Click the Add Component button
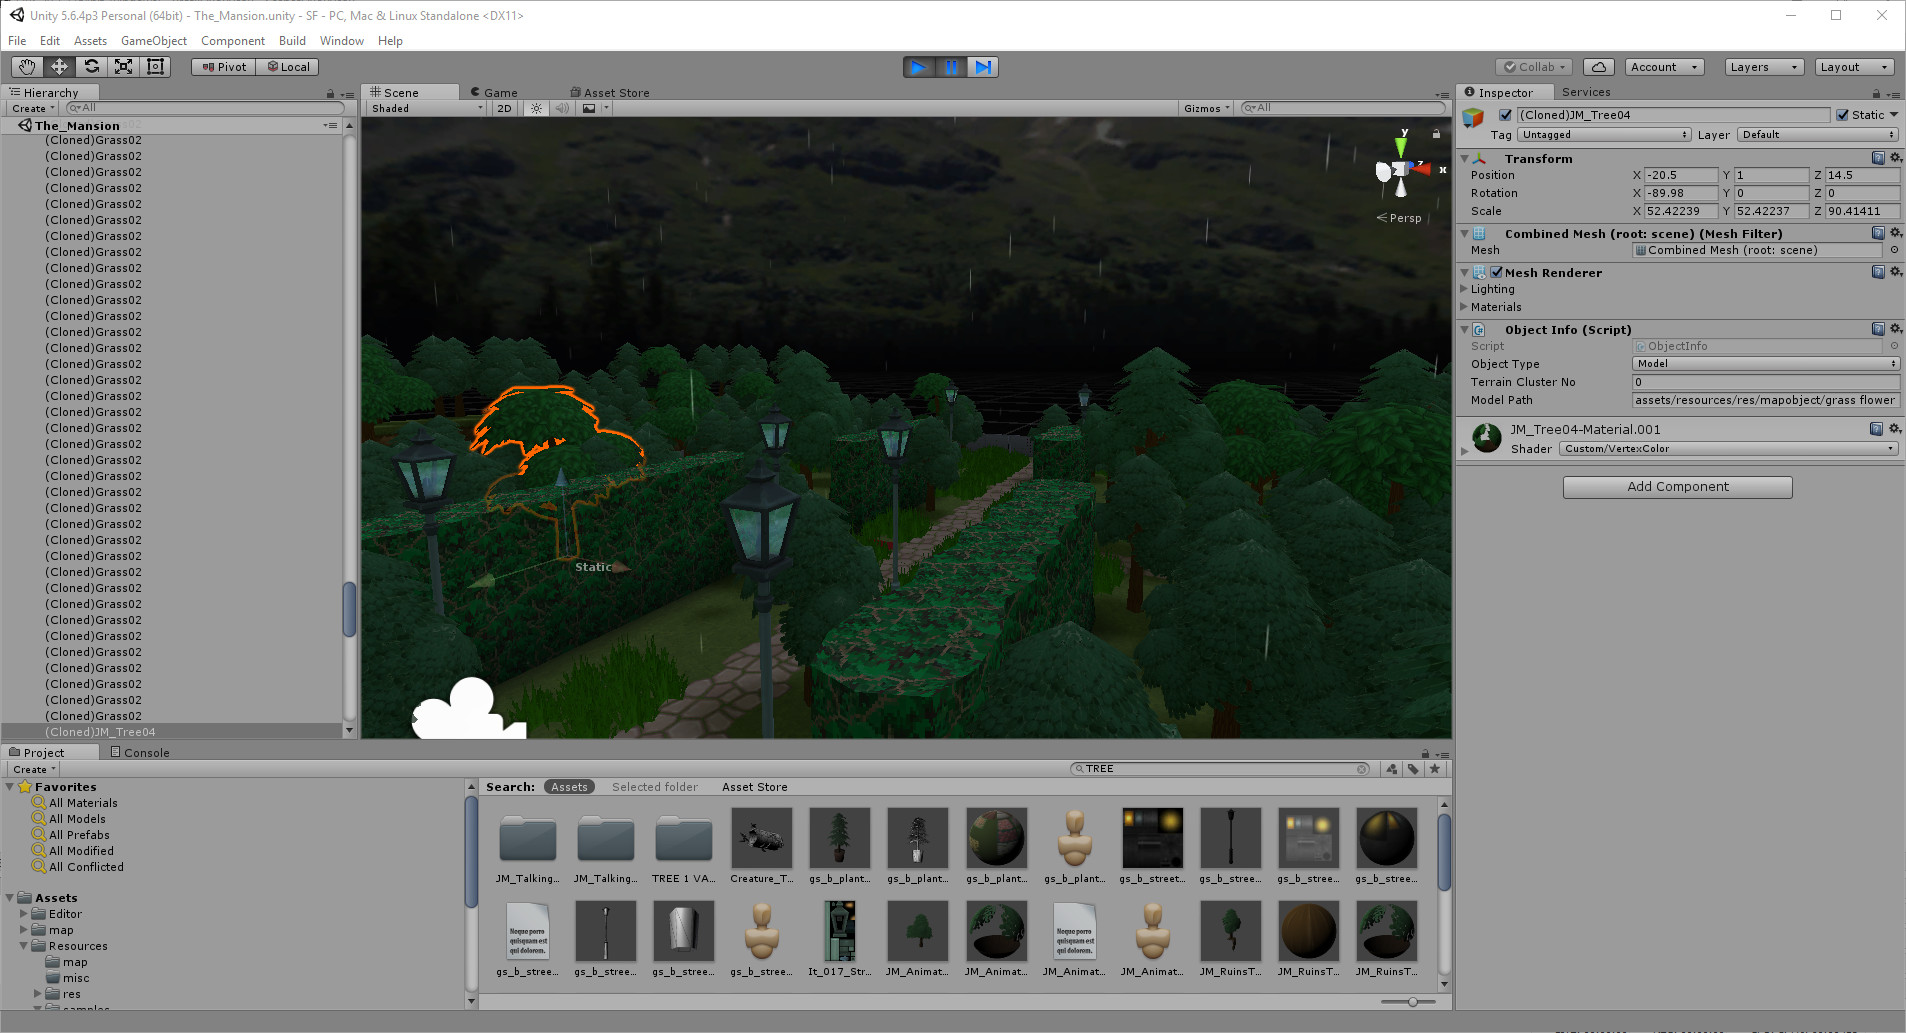 (x=1677, y=487)
